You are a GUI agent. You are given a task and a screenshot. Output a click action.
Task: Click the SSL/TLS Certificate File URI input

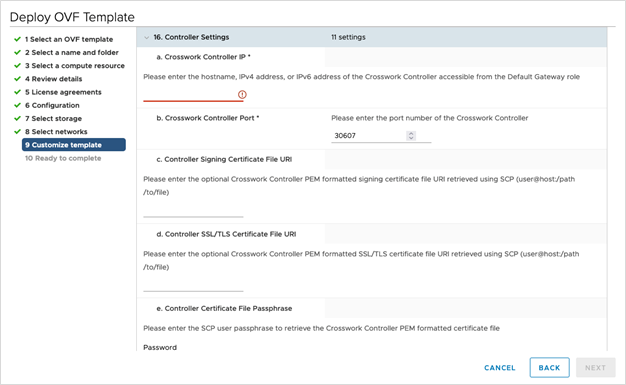pos(193,285)
